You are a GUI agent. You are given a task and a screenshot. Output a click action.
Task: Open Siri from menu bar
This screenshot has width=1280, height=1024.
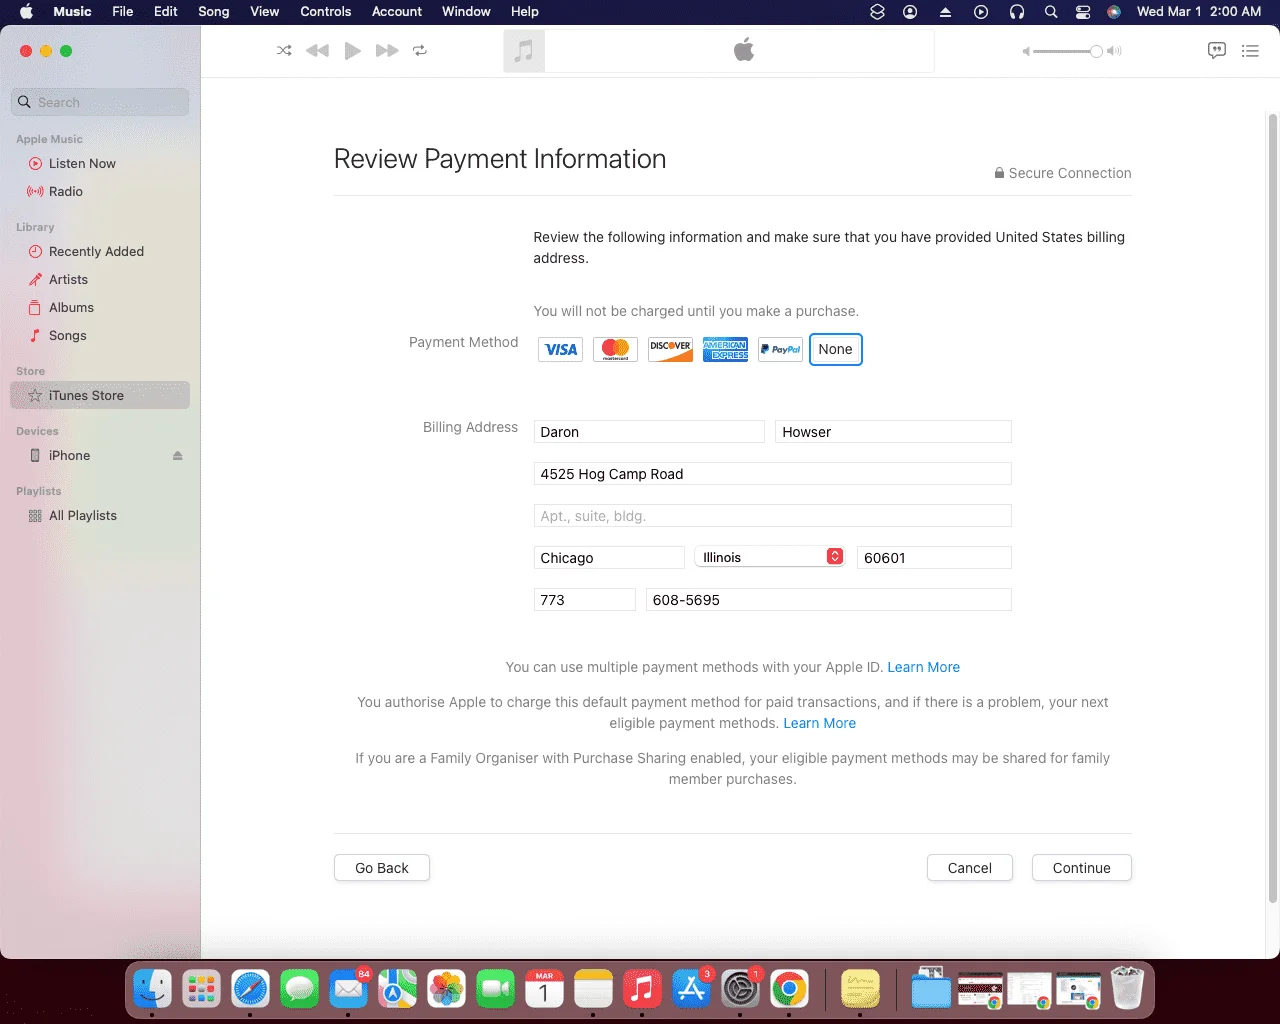click(x=1114, y=12)
